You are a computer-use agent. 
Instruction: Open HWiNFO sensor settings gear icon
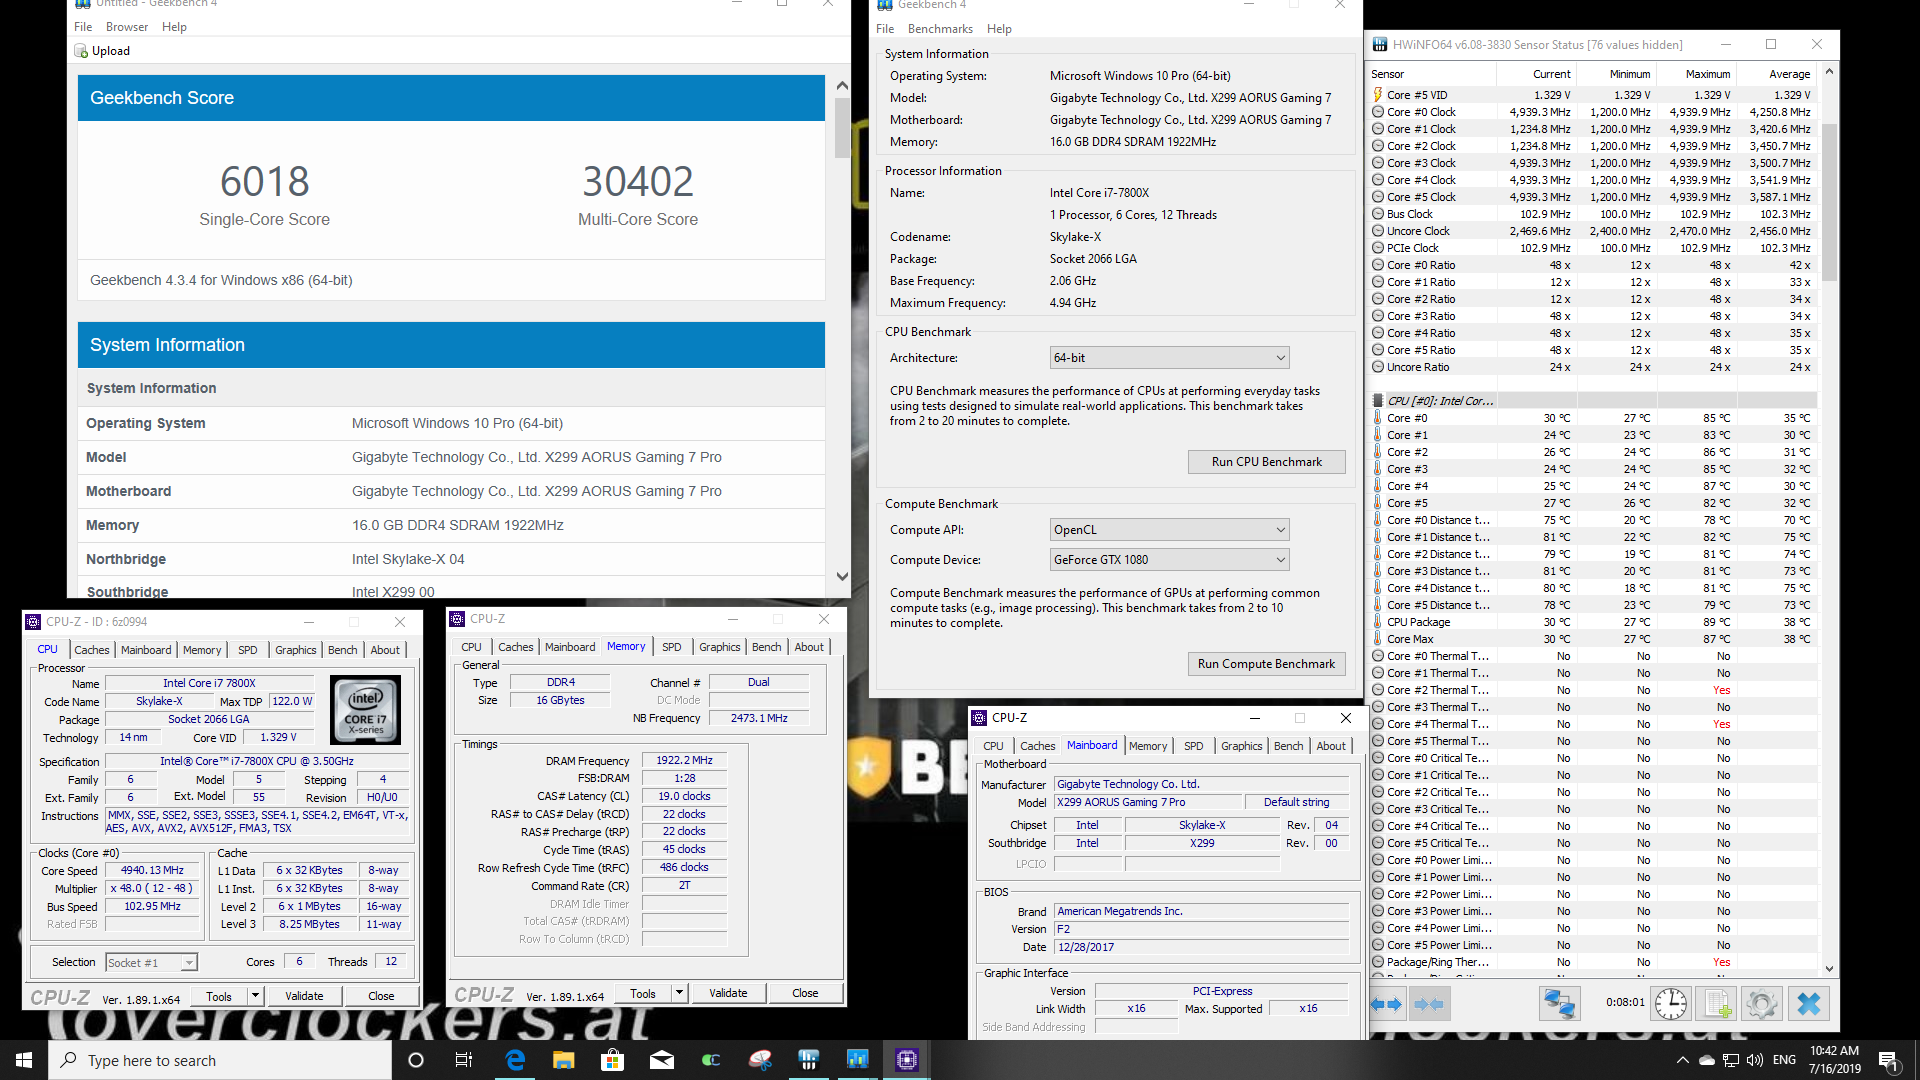tap(1762, 1004)
